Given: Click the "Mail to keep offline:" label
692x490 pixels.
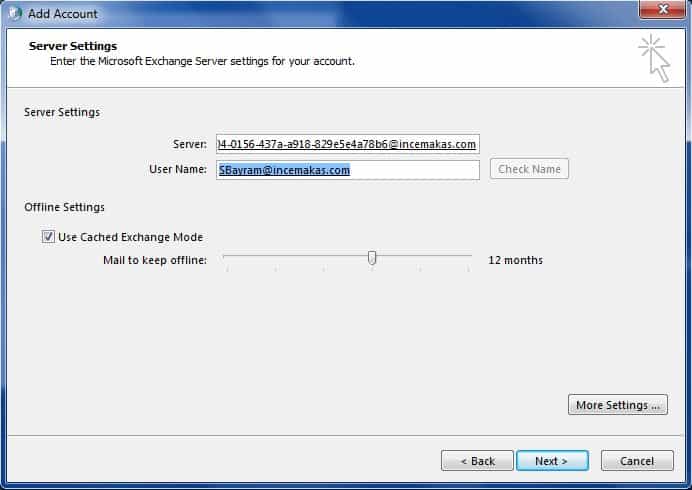Looking at the screenshot, I should tap(155, 260).
